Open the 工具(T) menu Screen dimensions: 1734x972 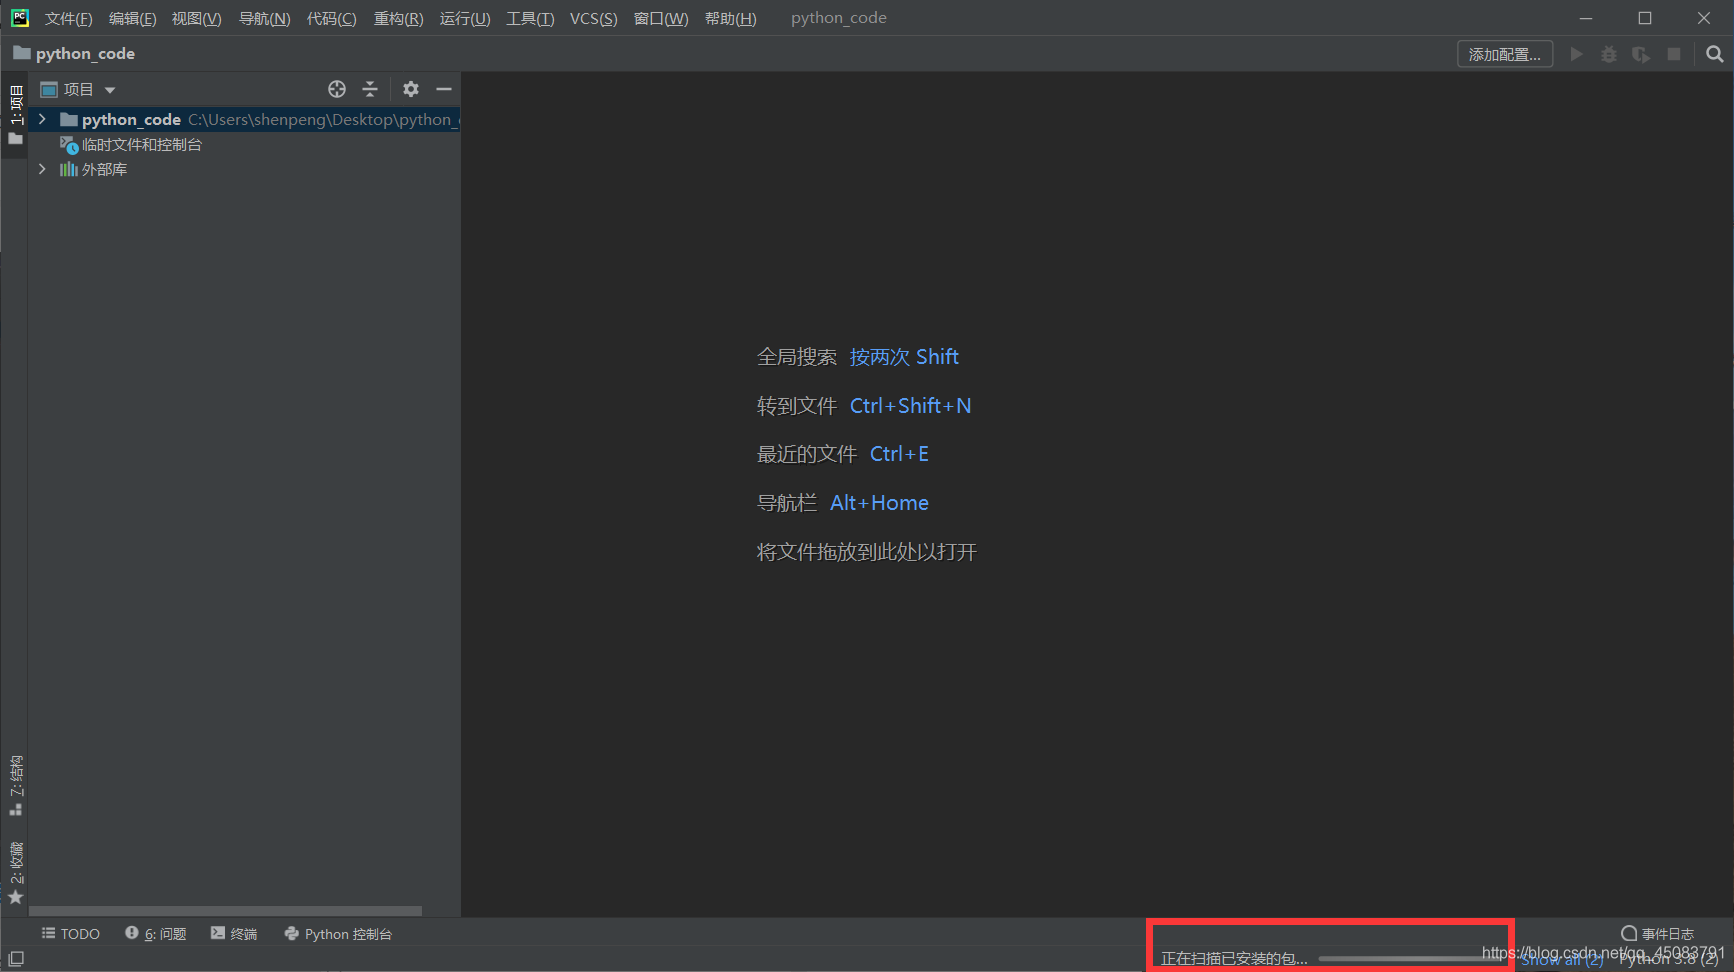(x=530, y=18)
